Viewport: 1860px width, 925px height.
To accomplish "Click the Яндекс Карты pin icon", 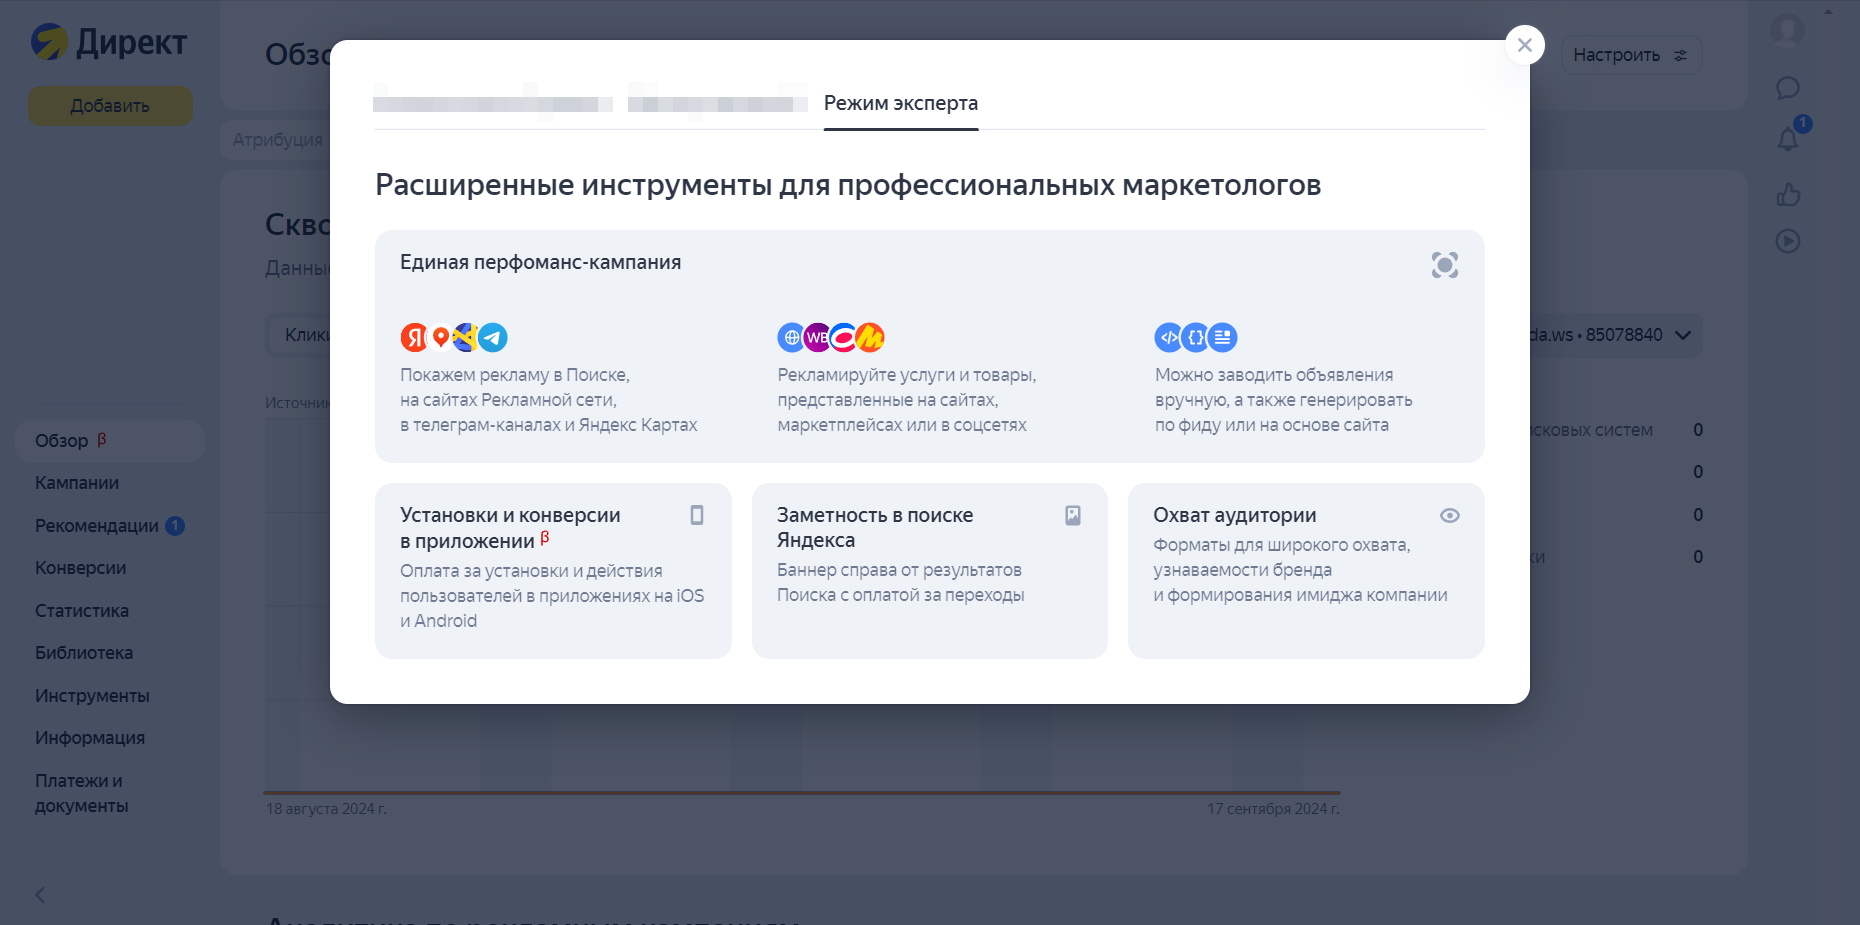I will click(x=440, y=338).
